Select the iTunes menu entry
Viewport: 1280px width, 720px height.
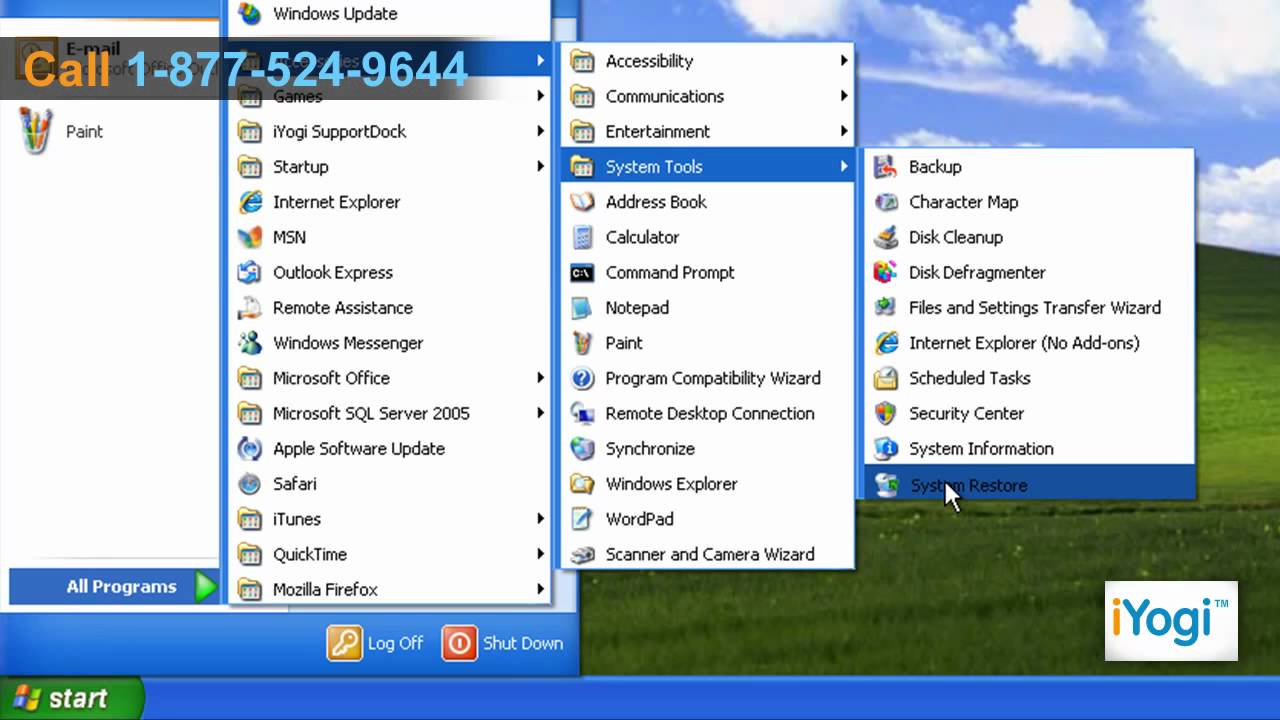click(391, 519)
